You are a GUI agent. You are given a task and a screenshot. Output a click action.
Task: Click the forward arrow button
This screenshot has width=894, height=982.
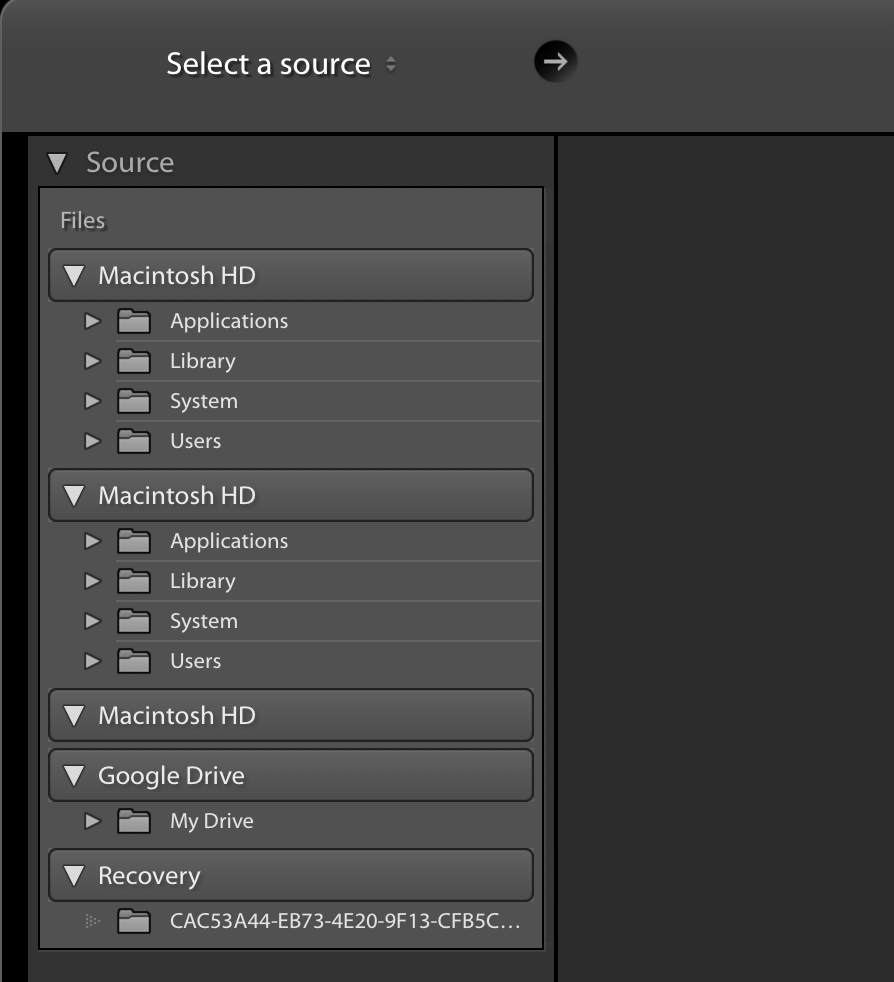pos(555,62)
